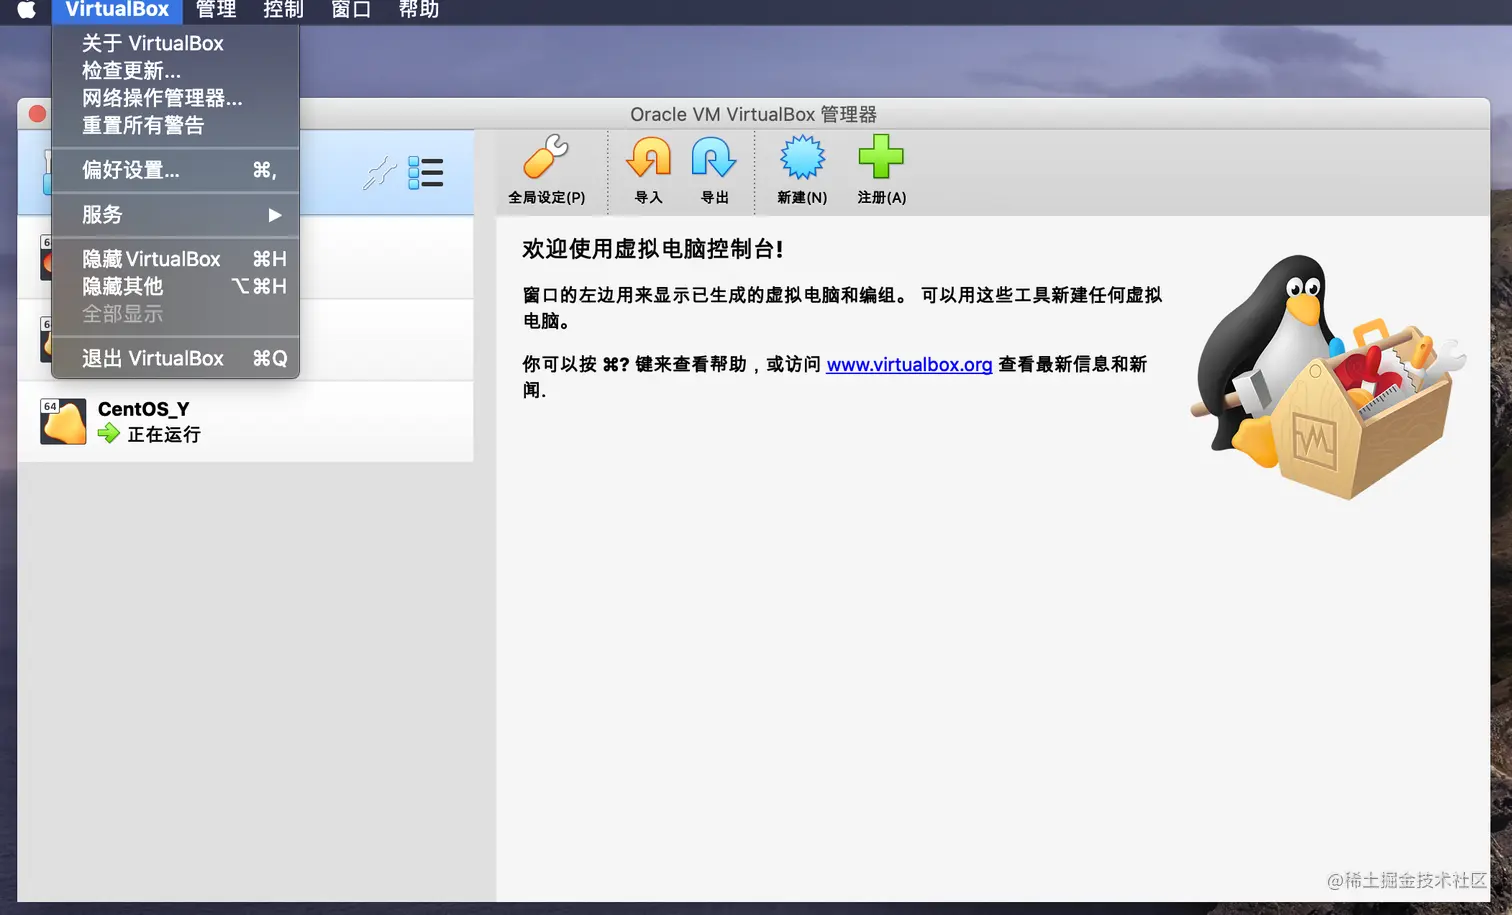The height and width of the screenshot is (915, 1512).
Task: Click the Register (注册) green plus icon
Action: (x=881, y=157)
